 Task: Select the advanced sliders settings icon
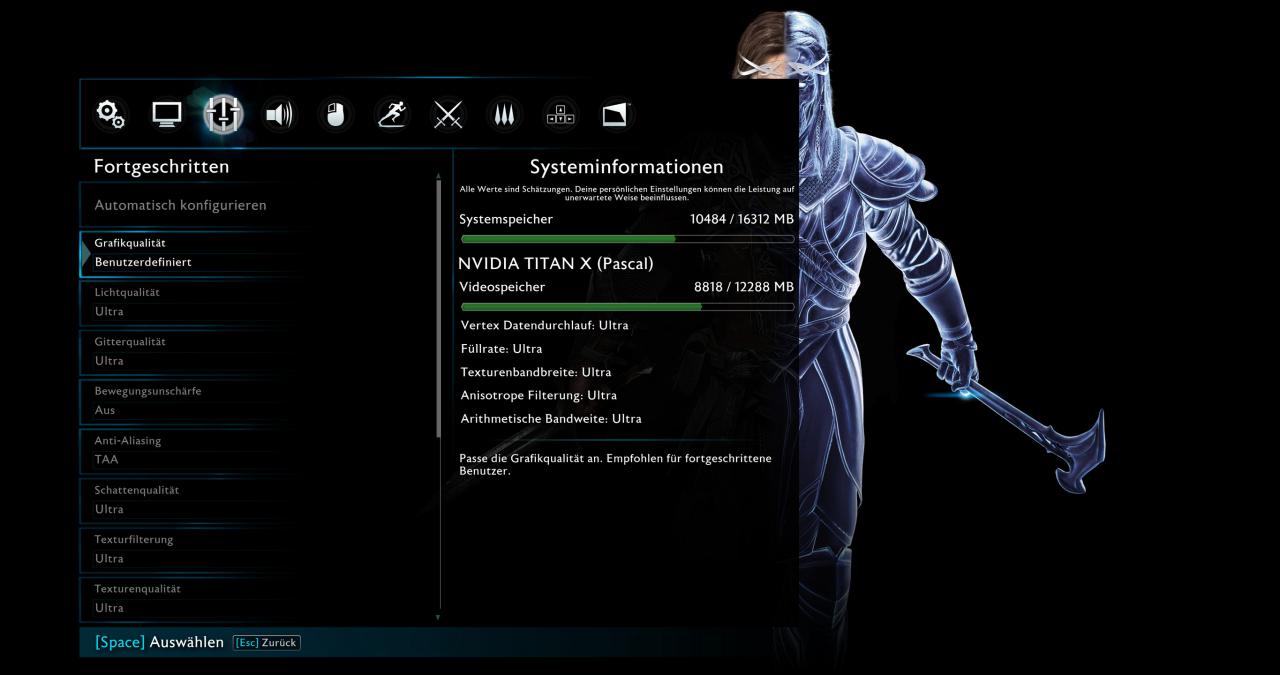[223, 114]
